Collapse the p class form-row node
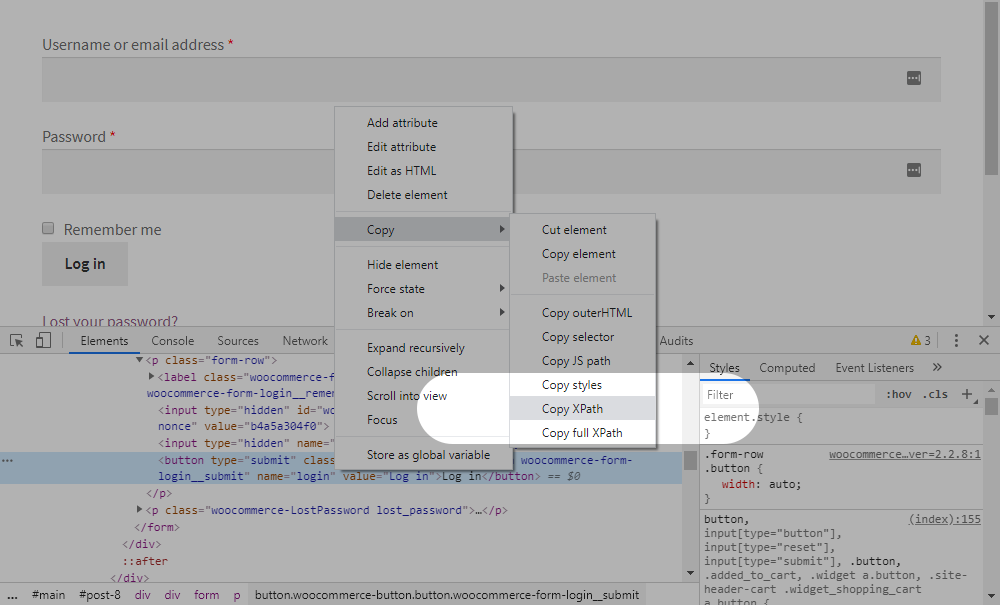This screenshot has height=605, width=1000. click(x=139, y=360)
